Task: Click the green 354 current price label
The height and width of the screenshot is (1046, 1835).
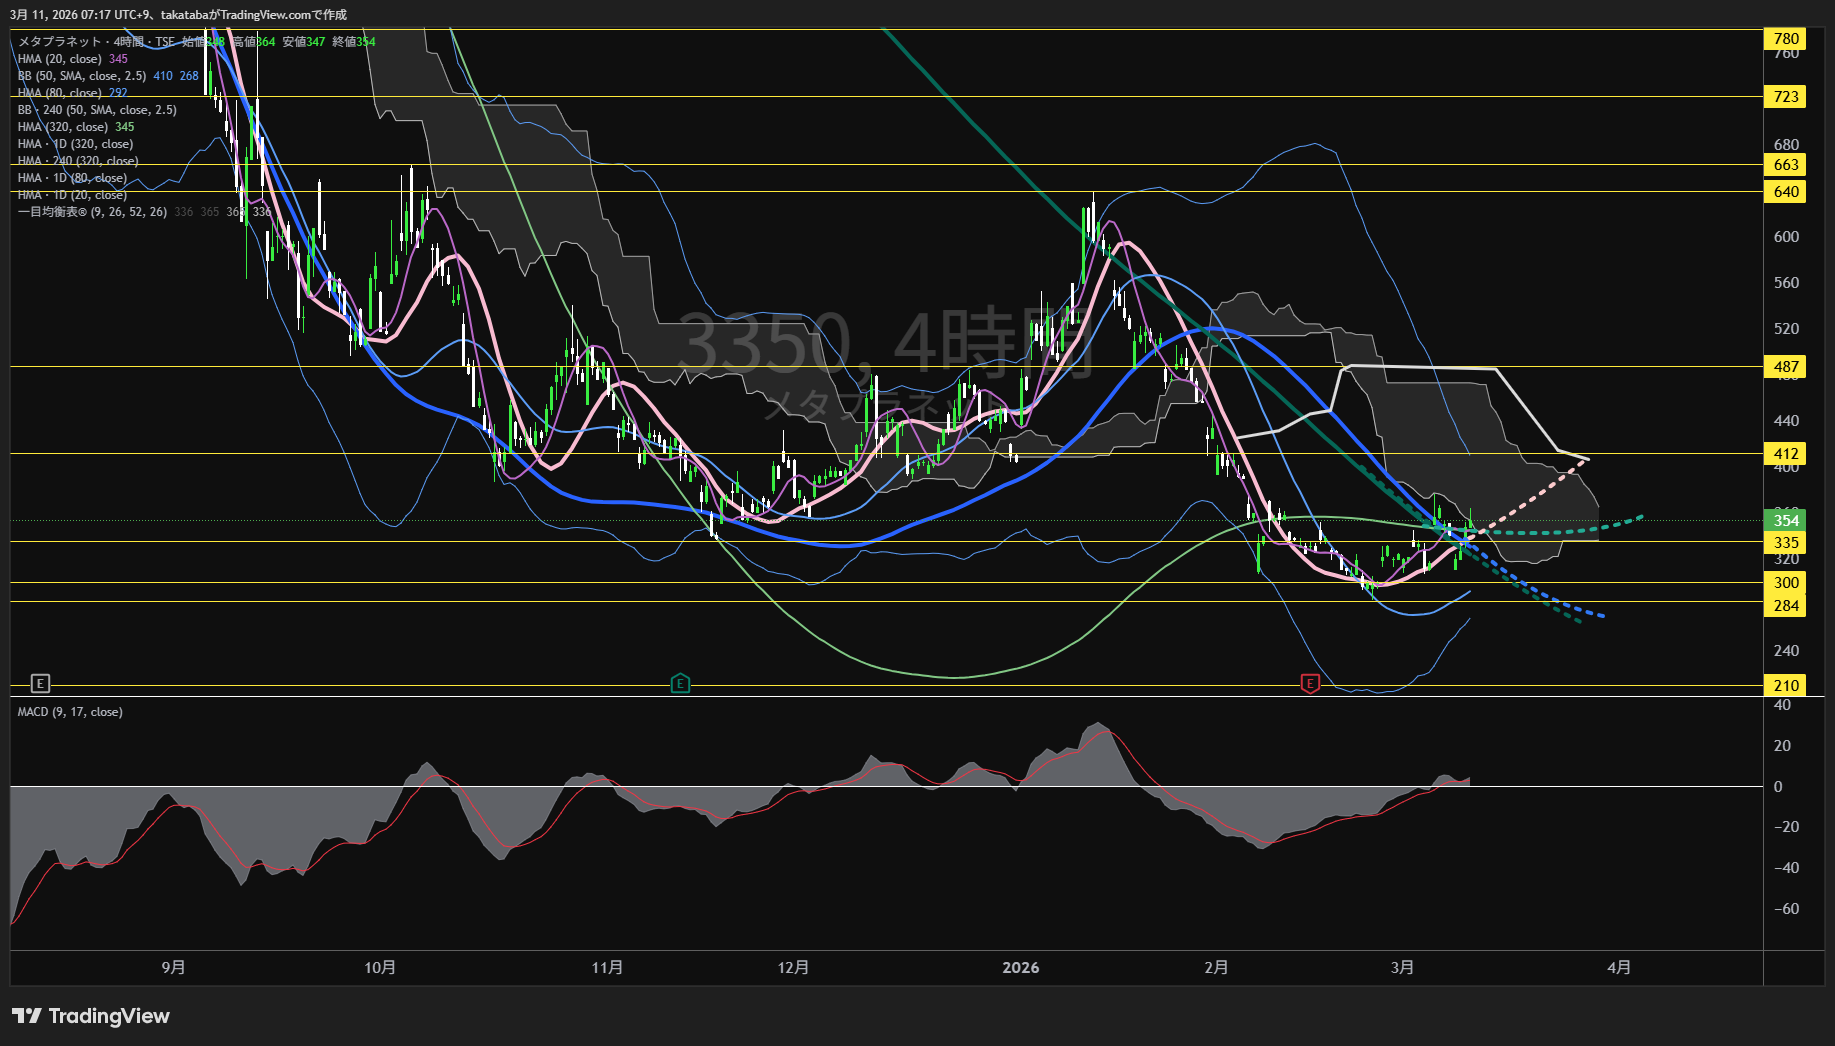Action: (x=1785, y=521)
